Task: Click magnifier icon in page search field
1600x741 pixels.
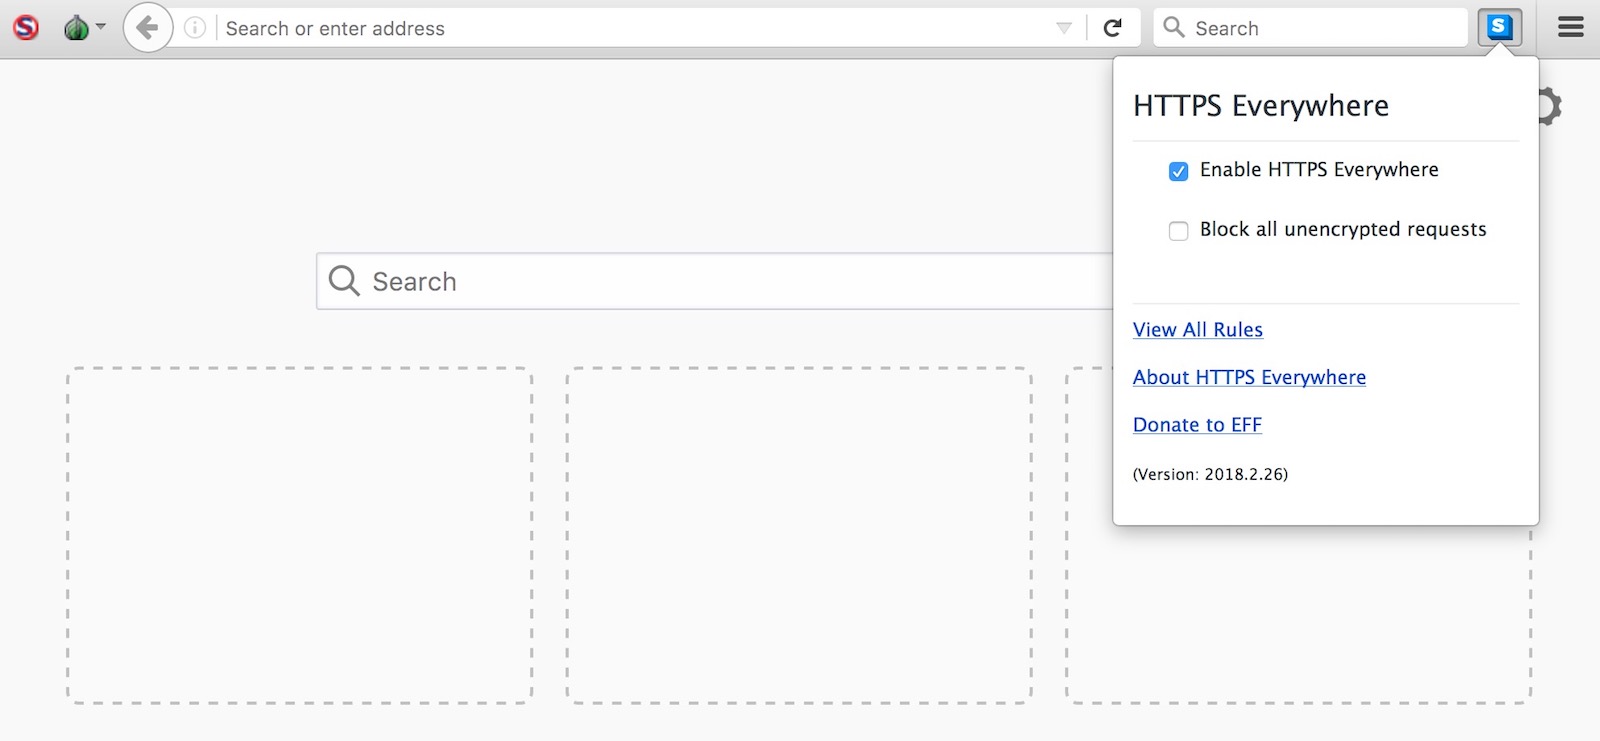Action: pyautogui.click(x=344, y=281)
